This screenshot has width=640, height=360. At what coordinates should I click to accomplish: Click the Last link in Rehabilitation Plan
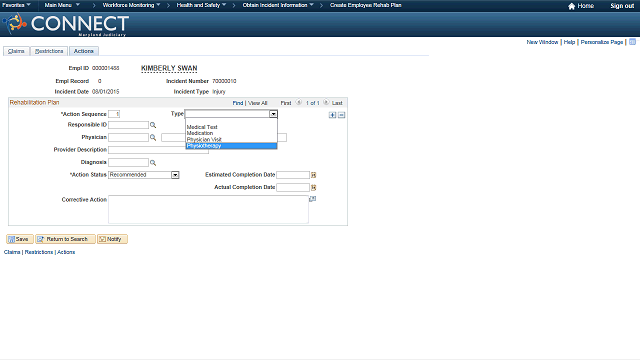tap(337, 103)
